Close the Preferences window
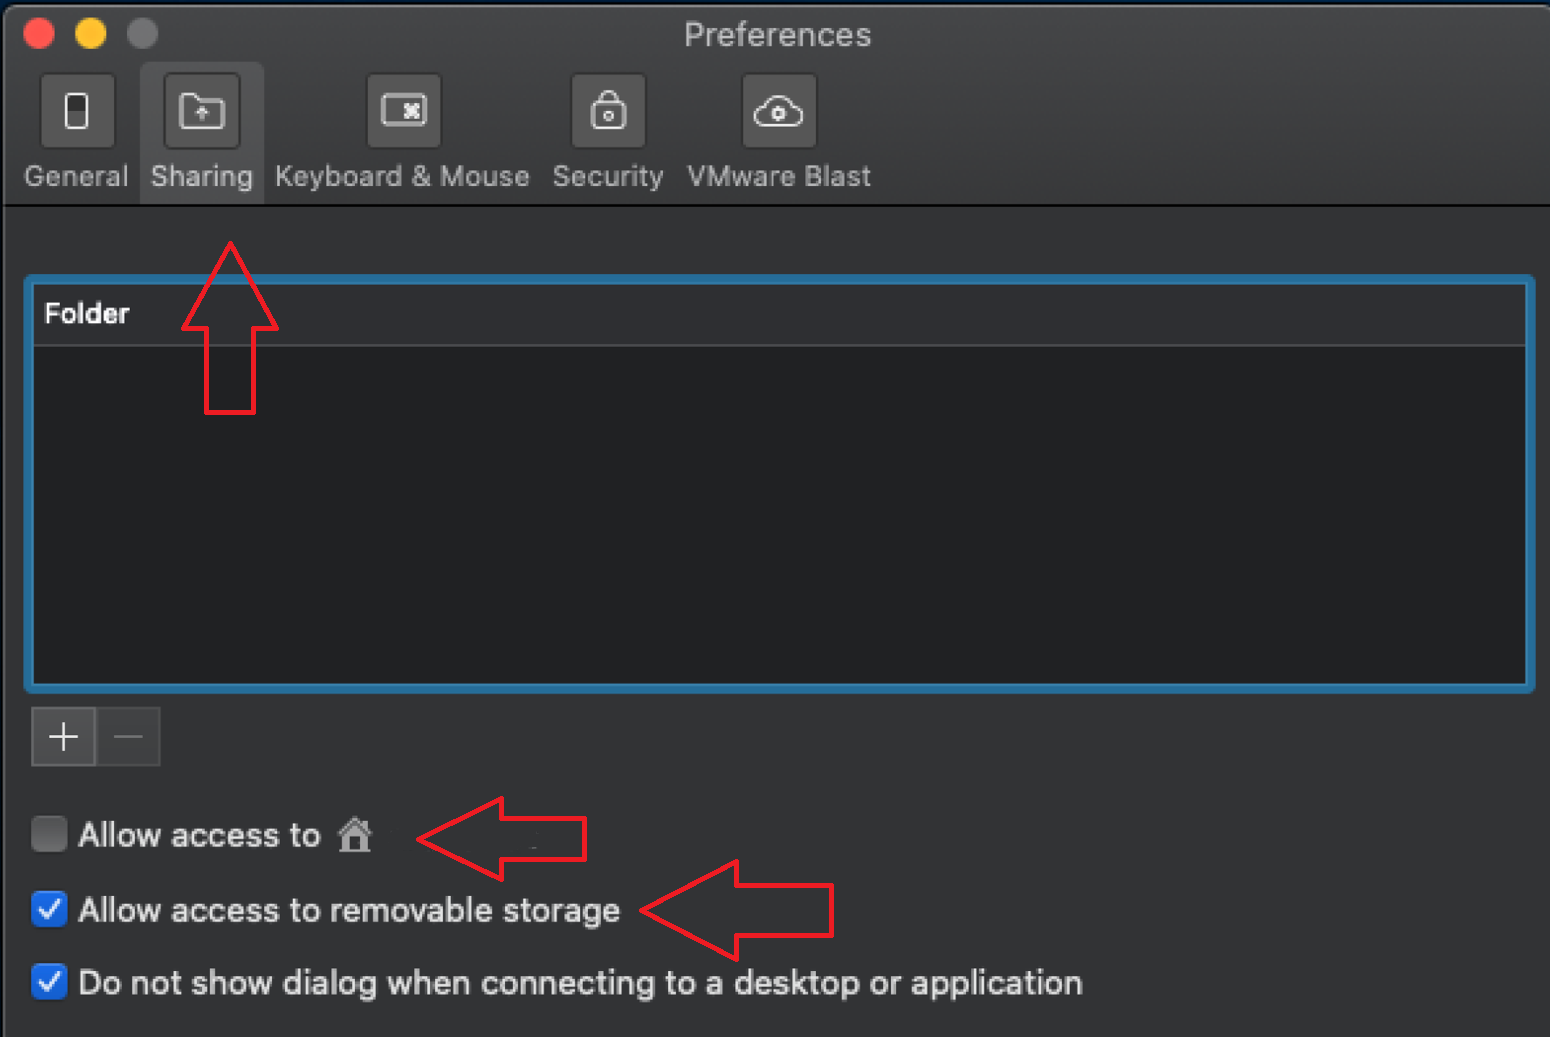This screenshot has width=1550, height=1037. click(39, 33)
